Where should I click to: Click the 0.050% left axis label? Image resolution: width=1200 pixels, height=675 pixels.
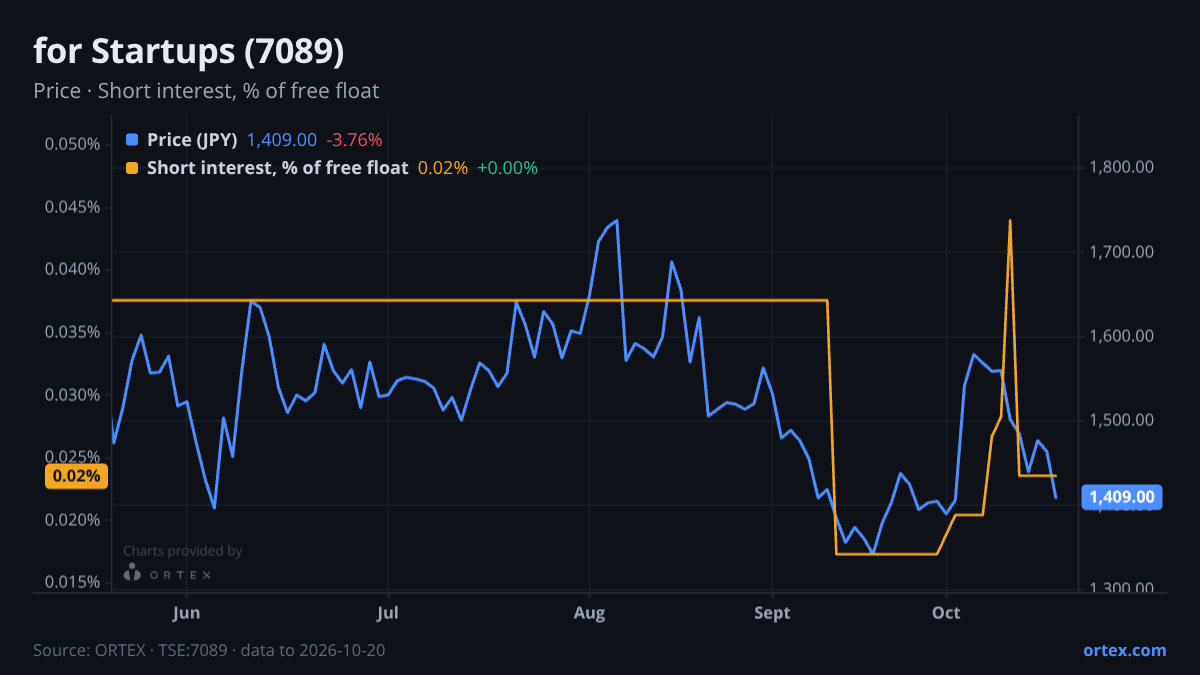(x=73, y=144)
